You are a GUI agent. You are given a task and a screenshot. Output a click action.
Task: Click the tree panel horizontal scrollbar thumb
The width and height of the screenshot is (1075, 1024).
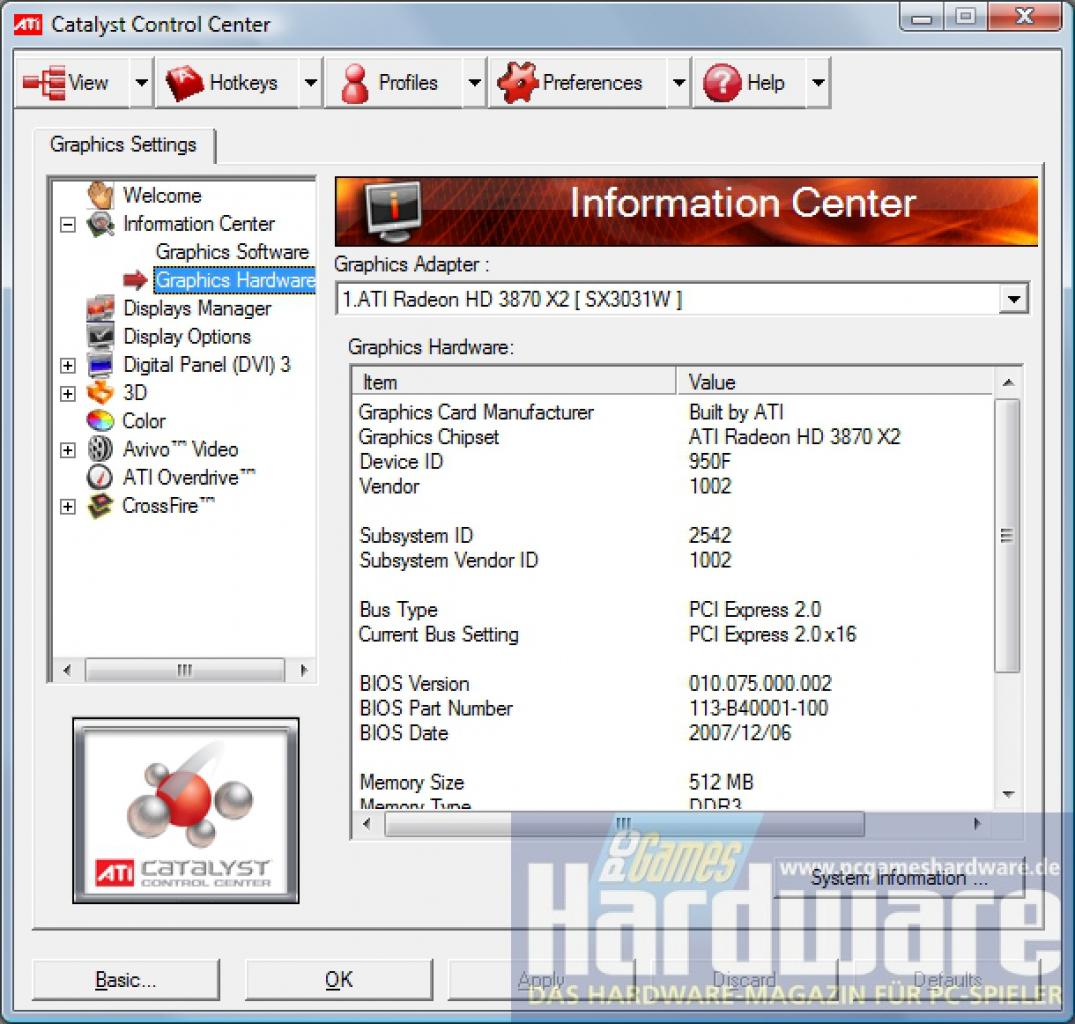(x=184, y=670)
